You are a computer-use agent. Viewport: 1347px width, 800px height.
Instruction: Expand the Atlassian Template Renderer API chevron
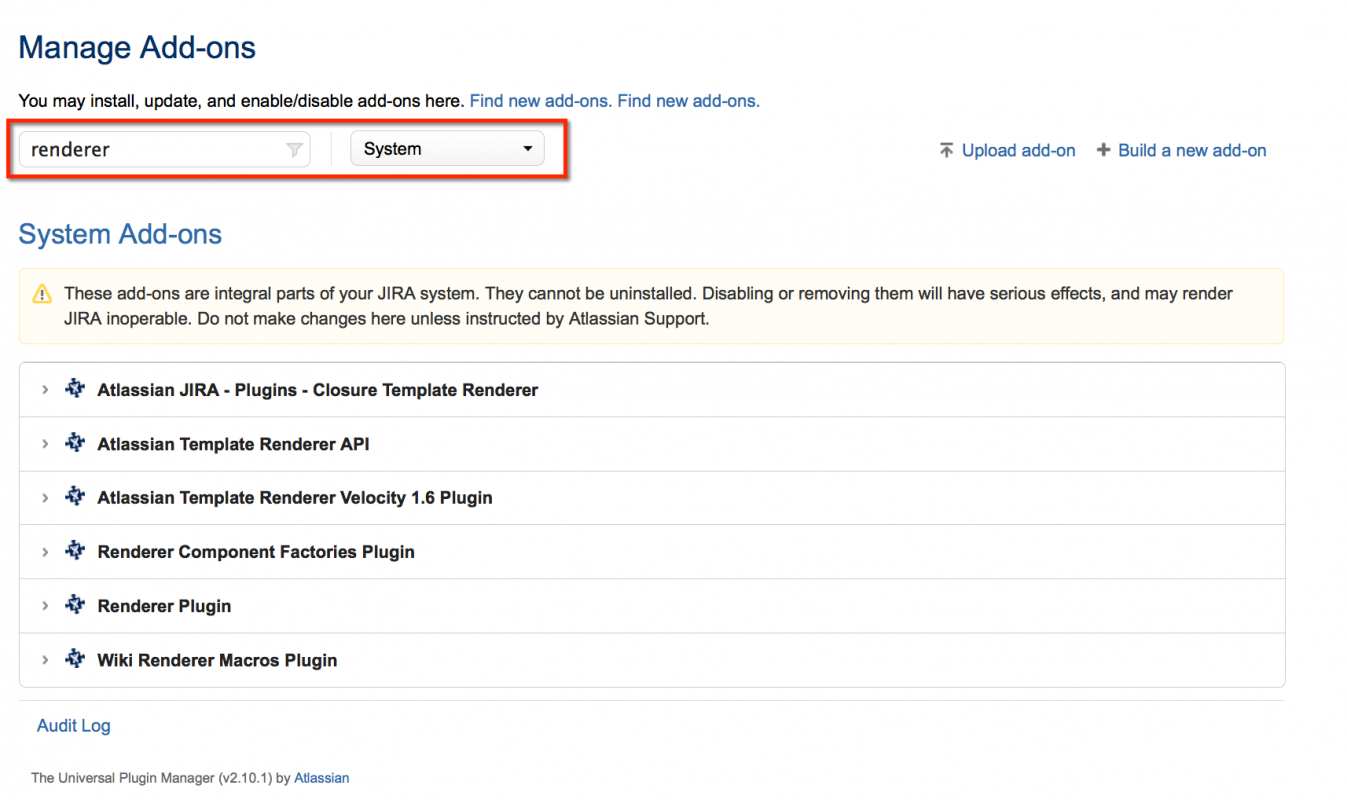pos(45,444)
